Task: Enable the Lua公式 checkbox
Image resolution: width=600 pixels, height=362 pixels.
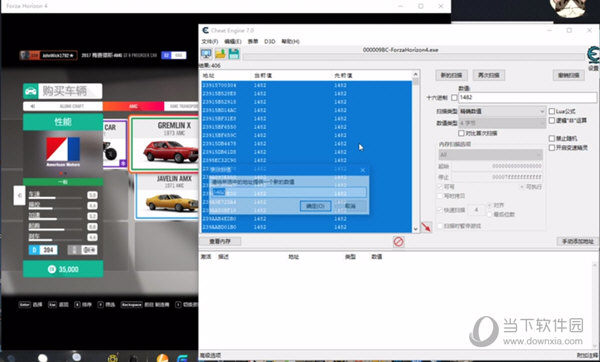Action: pos(552,111)
